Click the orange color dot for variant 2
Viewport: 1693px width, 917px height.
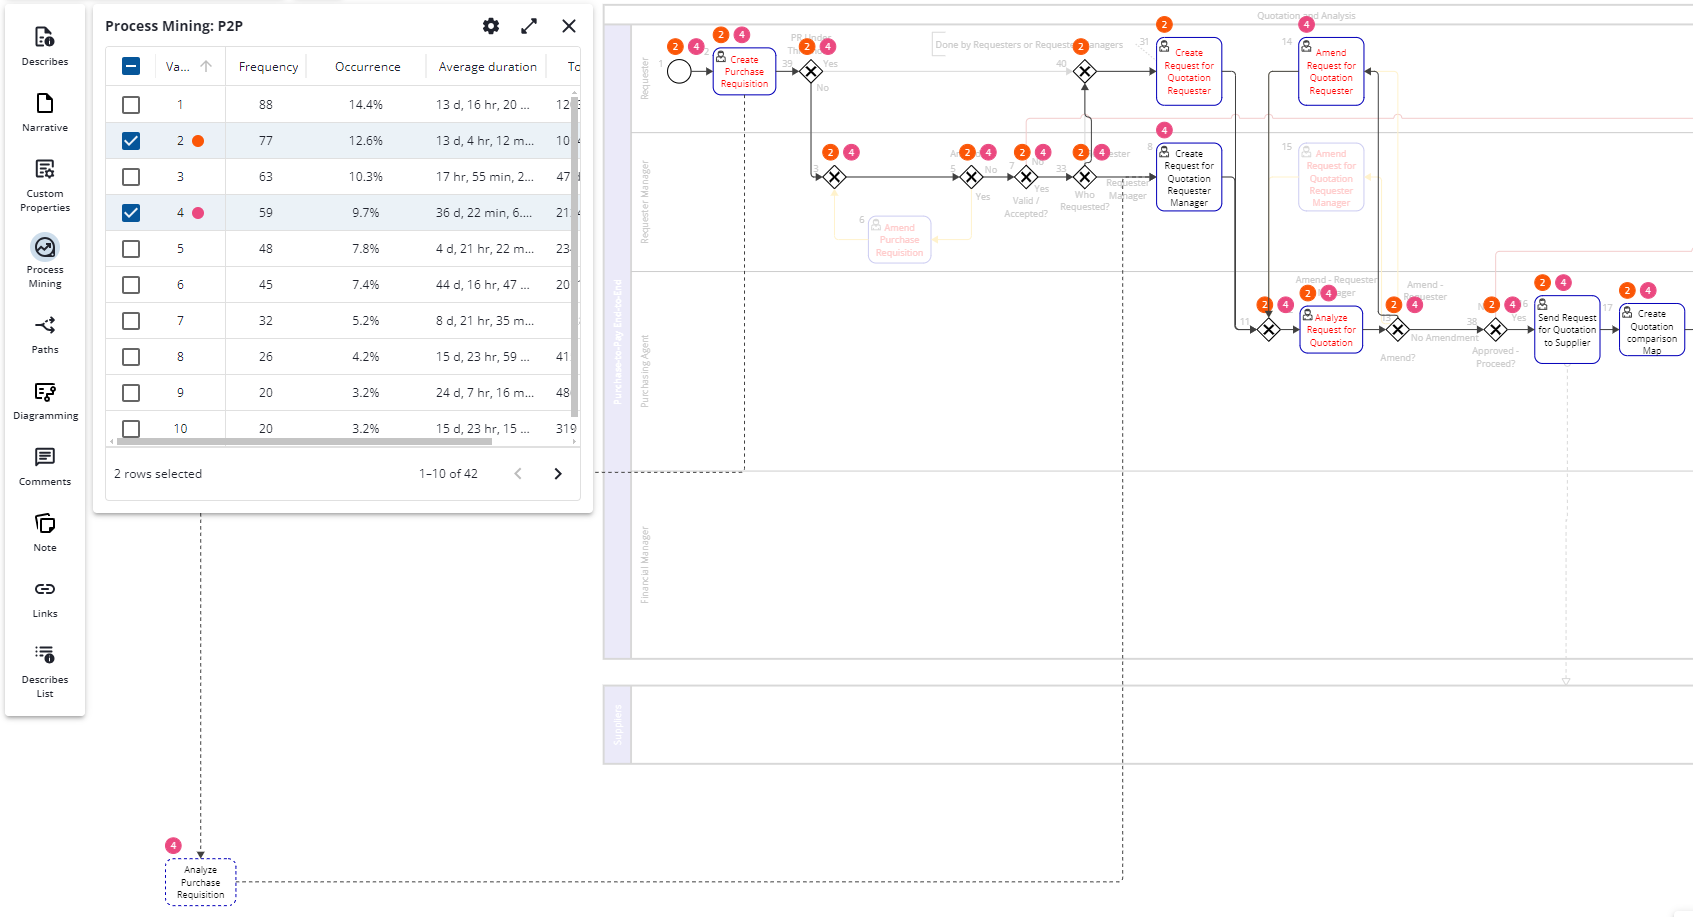click(x=198, y=141)
